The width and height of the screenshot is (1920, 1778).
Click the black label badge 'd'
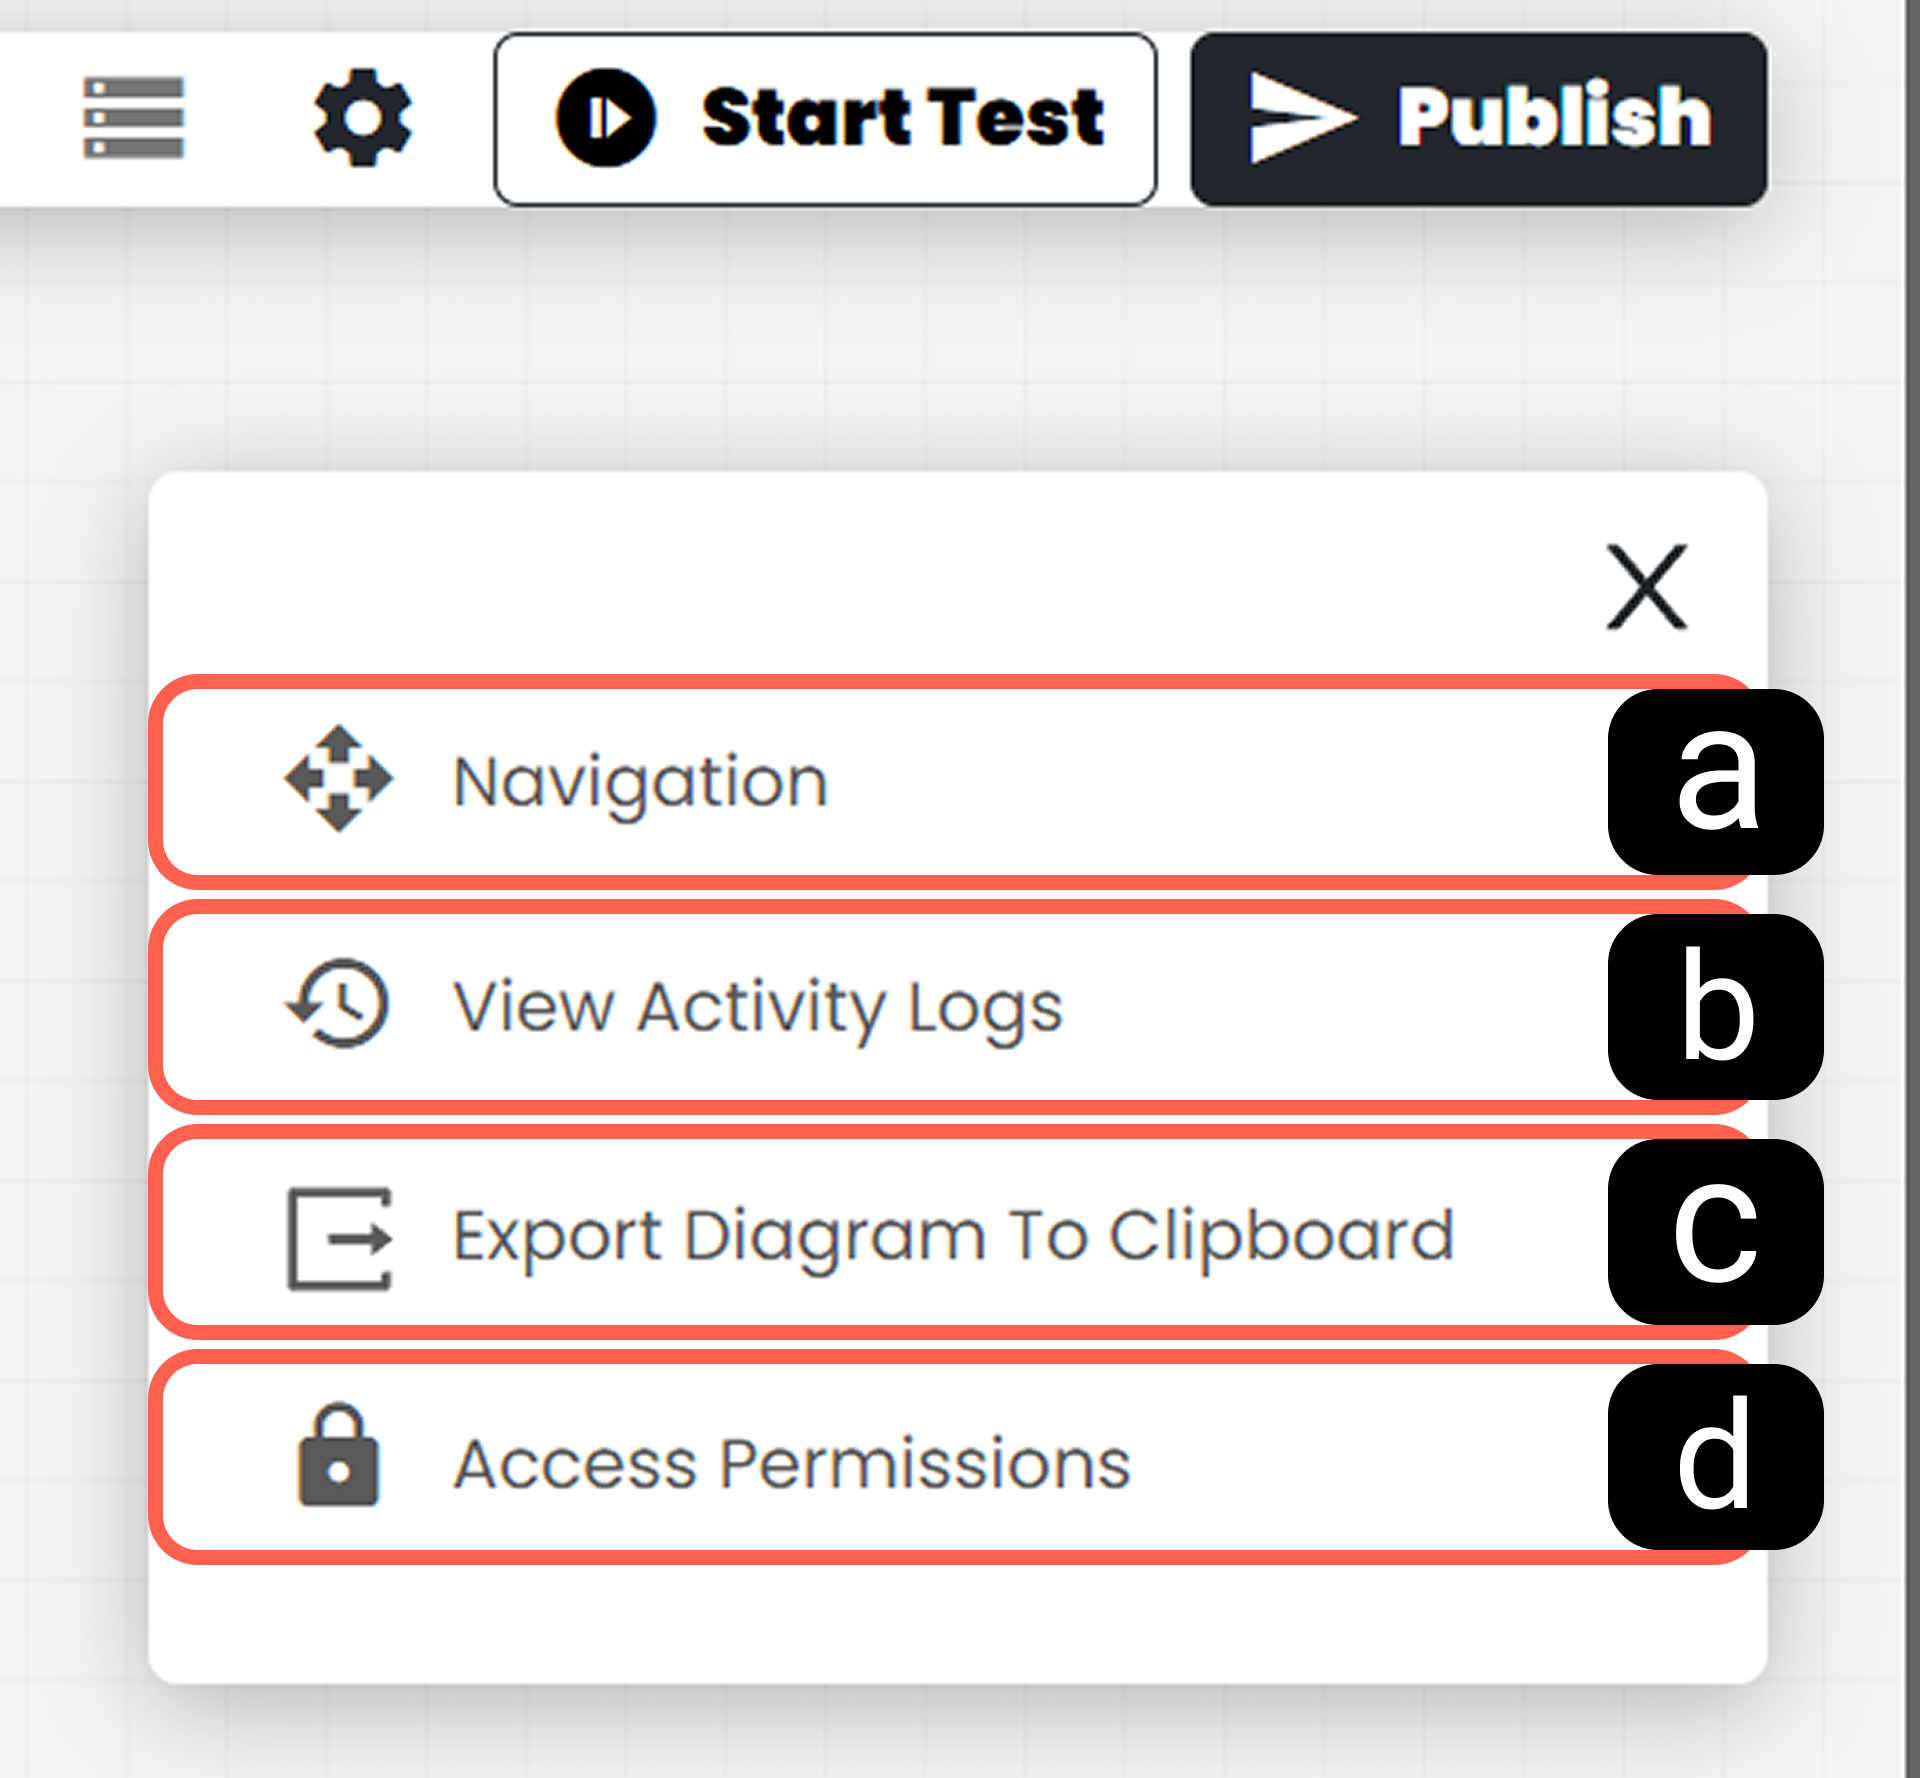click(1715, 1457)
